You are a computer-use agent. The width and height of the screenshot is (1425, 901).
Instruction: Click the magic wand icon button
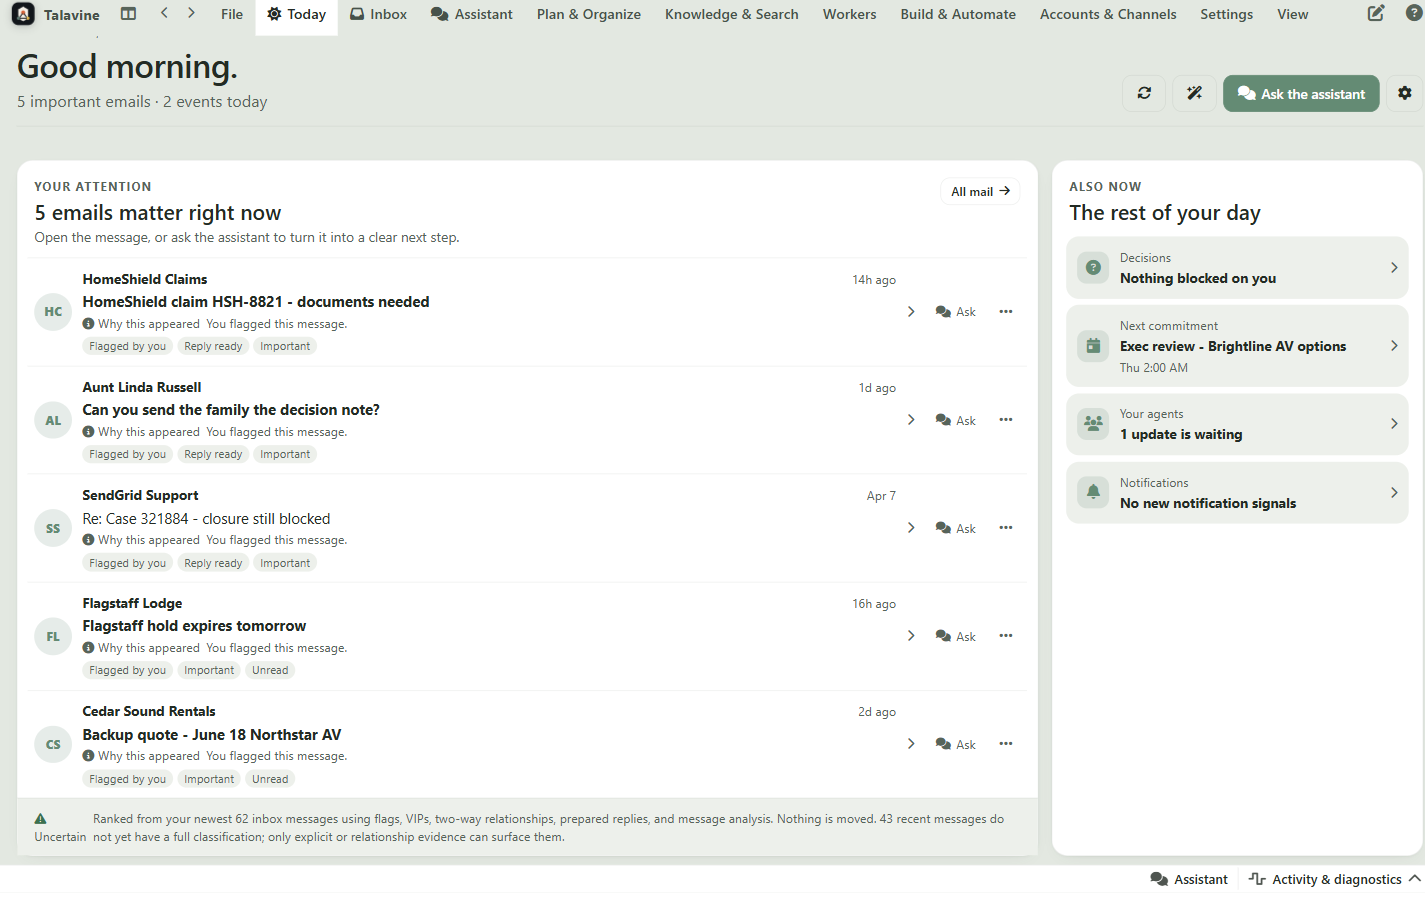[x=1194, y=93]
